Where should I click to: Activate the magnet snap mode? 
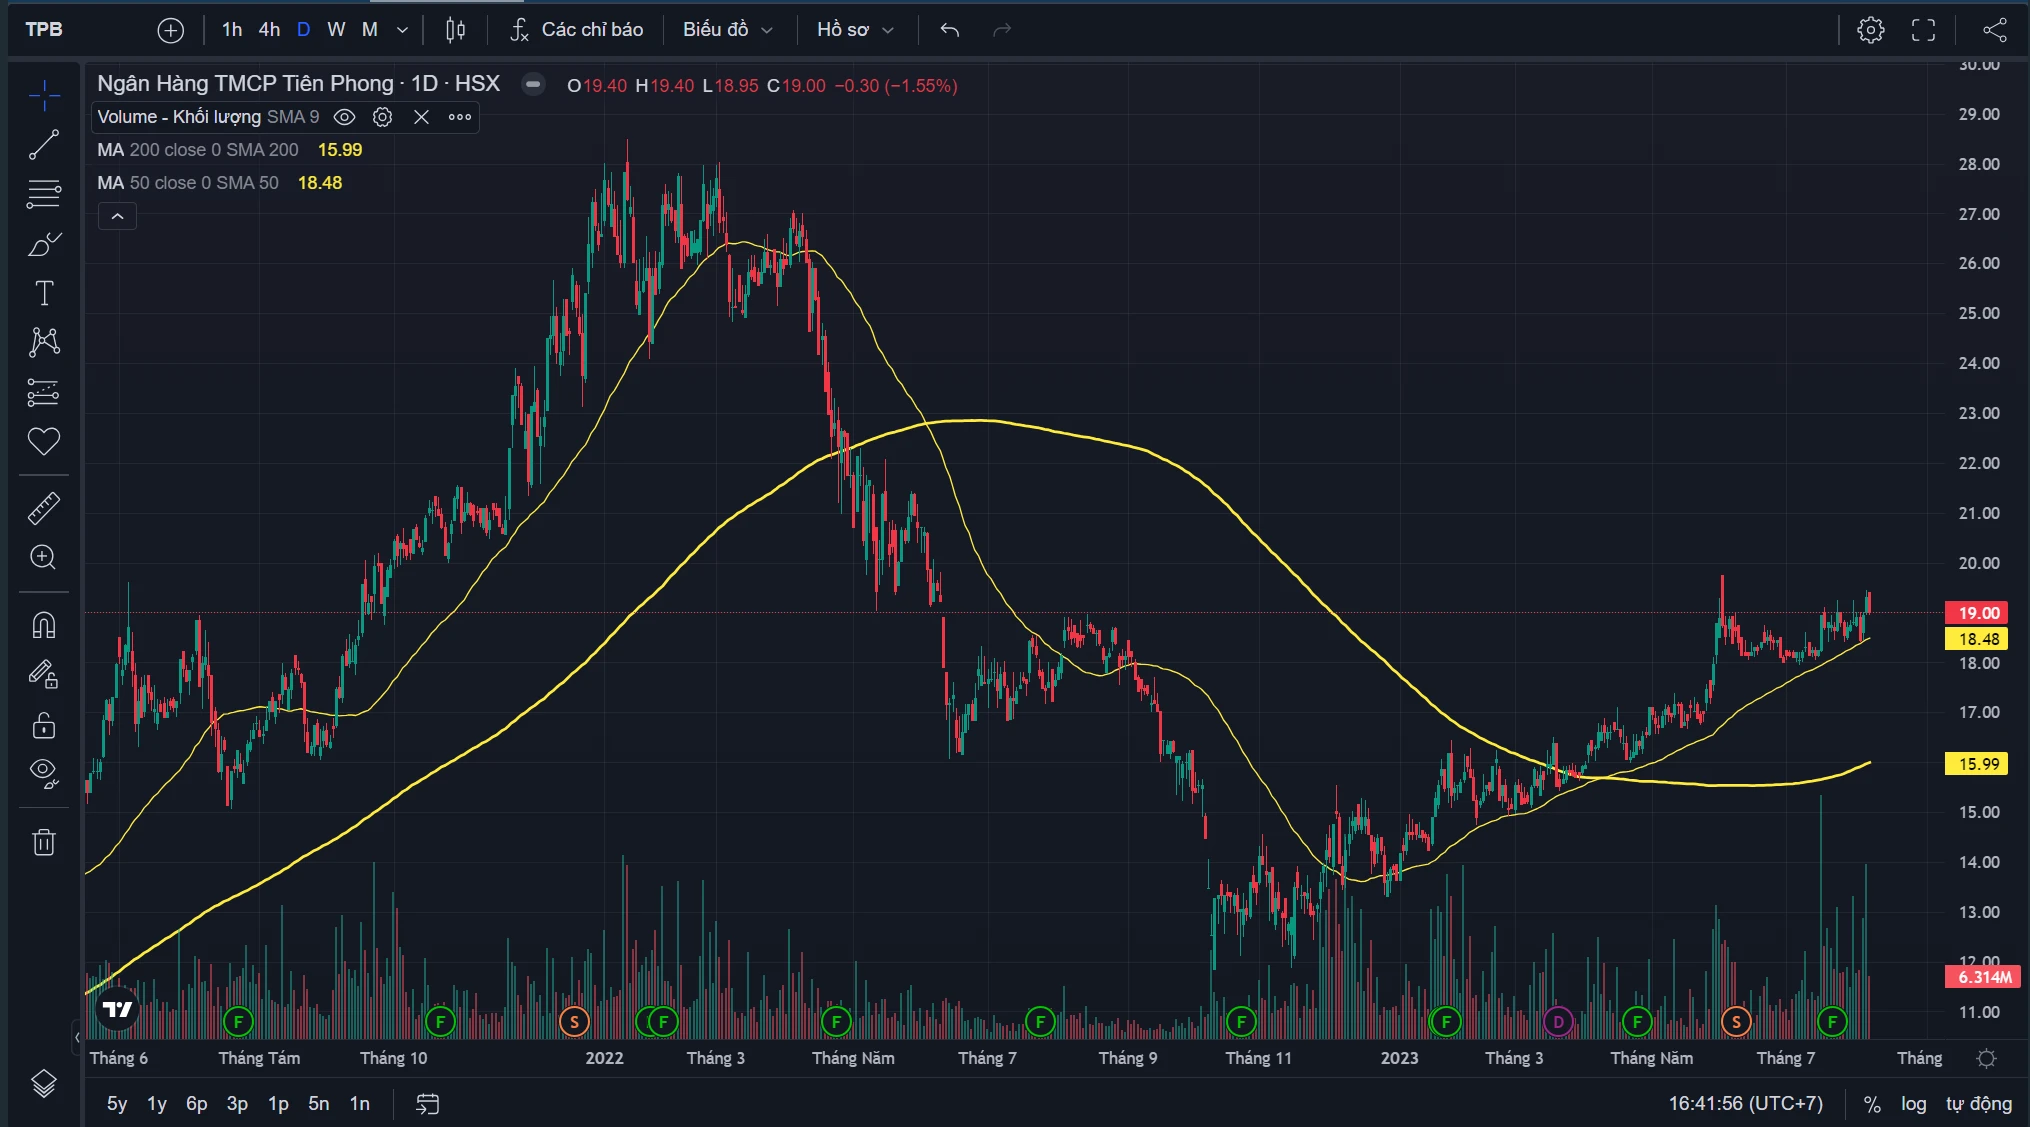tap(43, 625)
